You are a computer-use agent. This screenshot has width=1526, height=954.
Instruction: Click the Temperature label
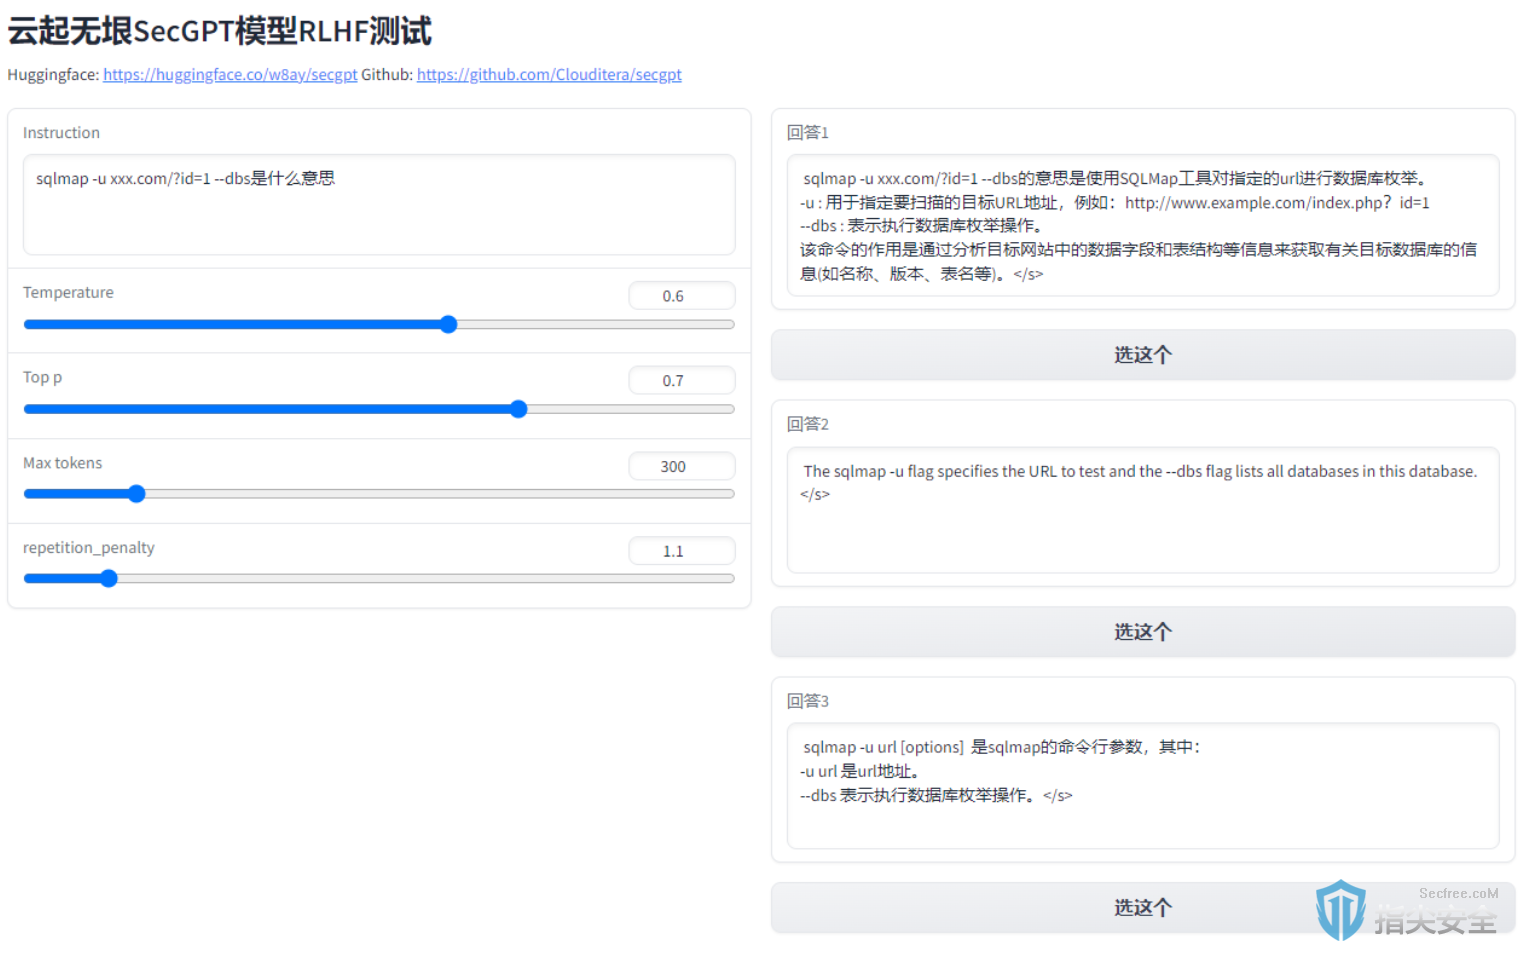68,292
